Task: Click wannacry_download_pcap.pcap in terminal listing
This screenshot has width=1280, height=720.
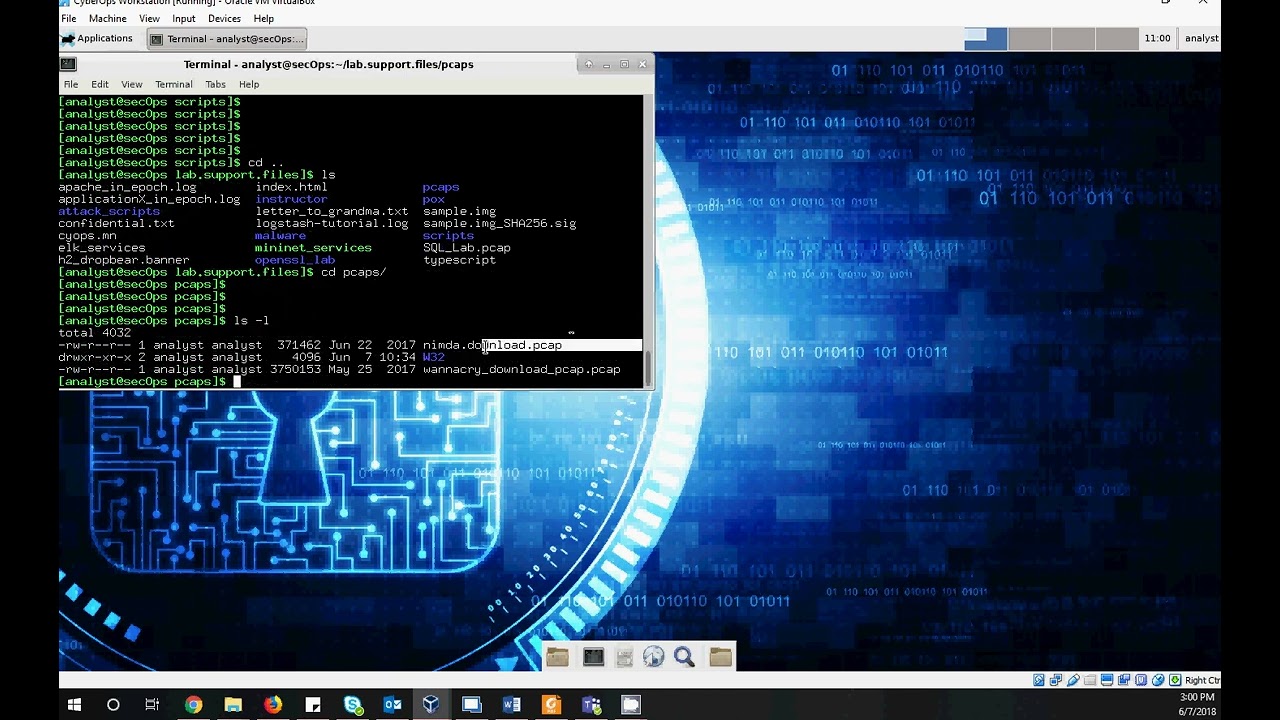Action: pyautogui.click(x=522, y=369)
